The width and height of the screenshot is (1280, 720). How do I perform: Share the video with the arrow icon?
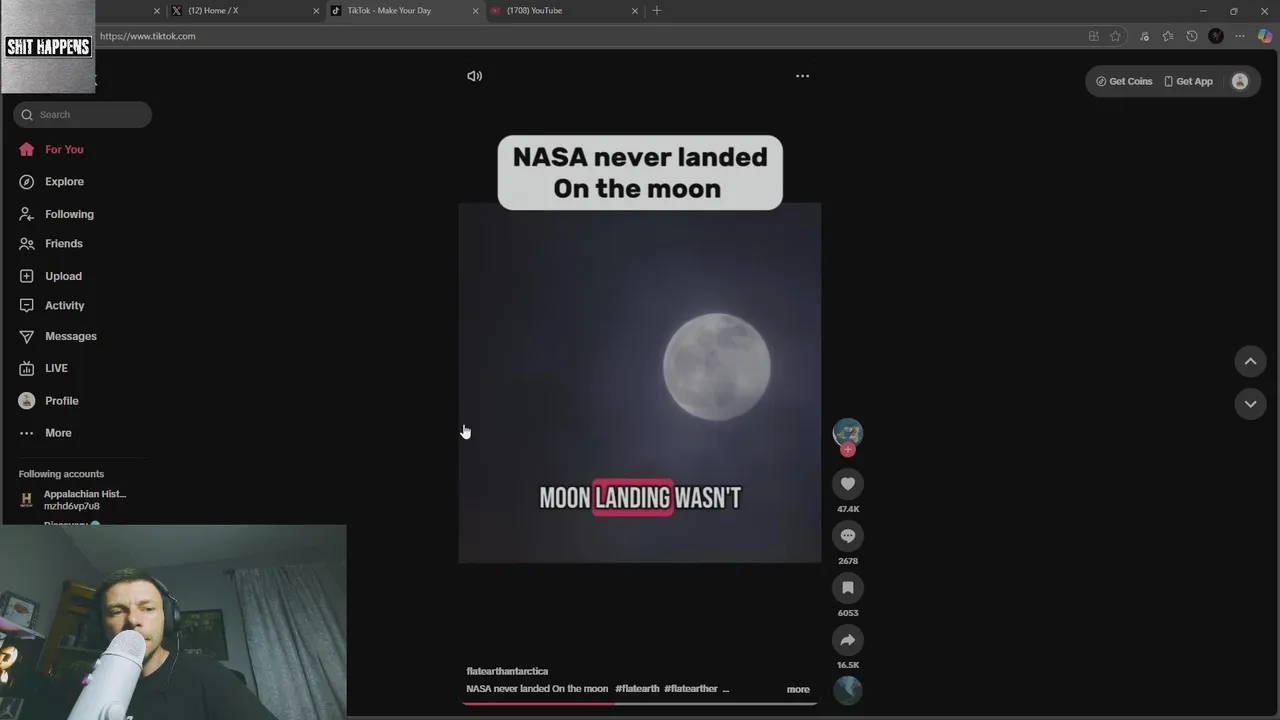pos(848,640)
